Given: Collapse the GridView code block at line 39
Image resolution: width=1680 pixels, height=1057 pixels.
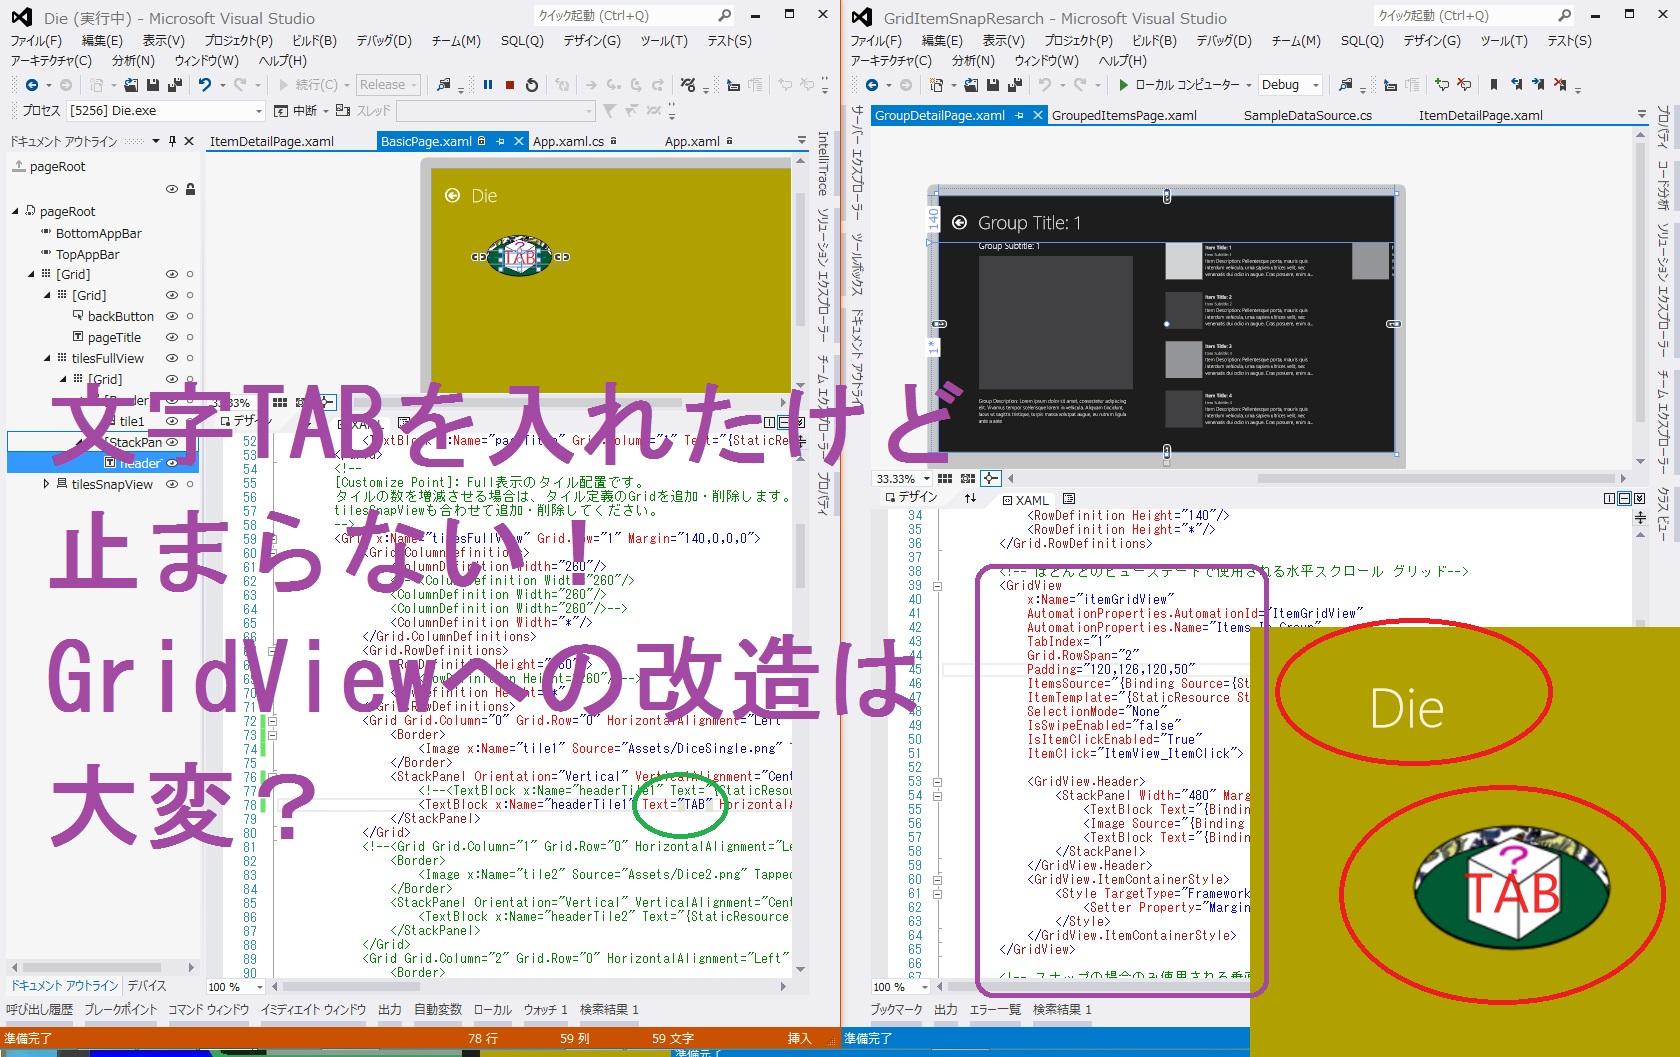Looking at the screenshot, I should pyautogui.click(x=937, y=586).
